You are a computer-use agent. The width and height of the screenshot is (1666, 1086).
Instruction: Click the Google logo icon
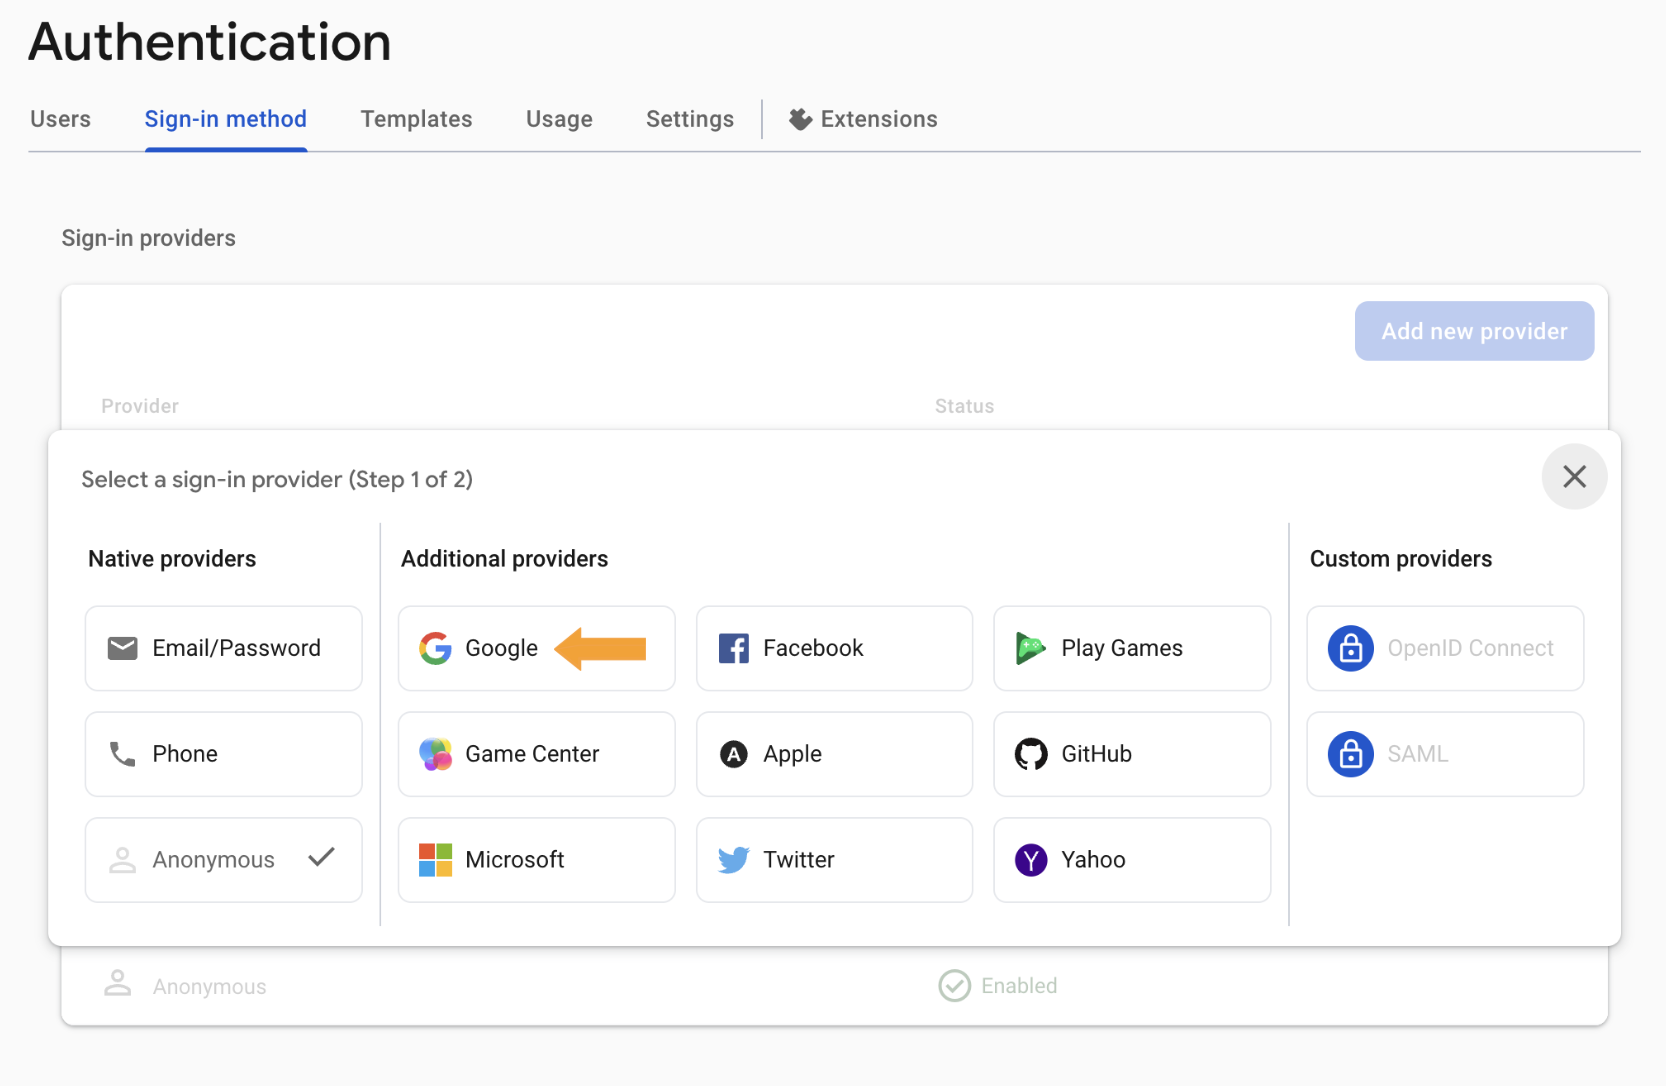point(435,648)
